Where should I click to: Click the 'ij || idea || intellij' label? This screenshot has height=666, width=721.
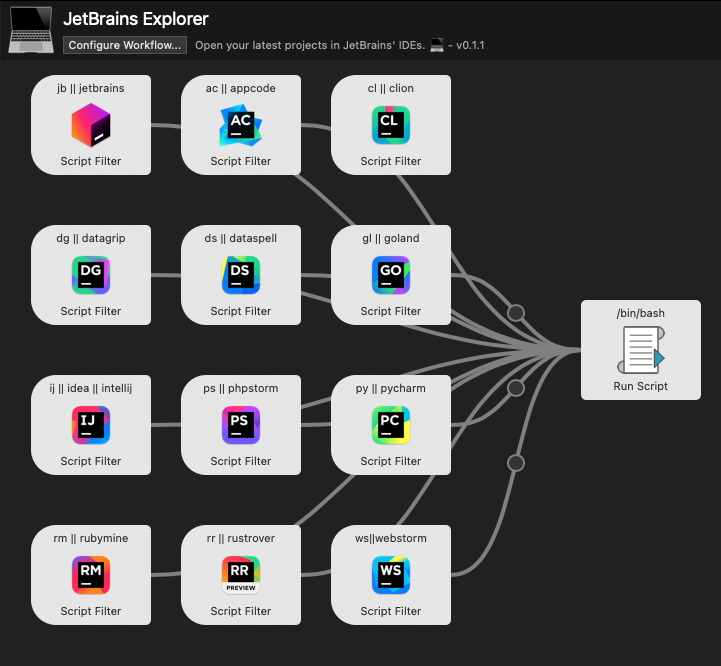(91, 388)
